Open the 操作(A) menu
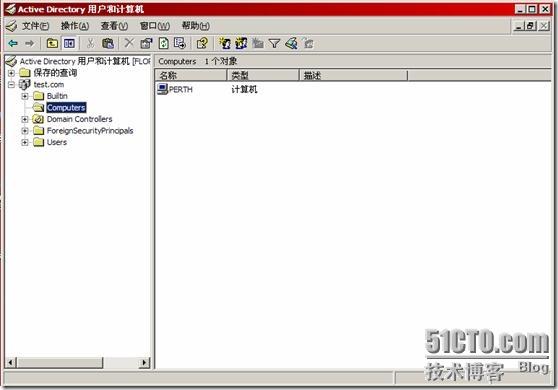This screenshot has width=558, height=390. [75, 26]
